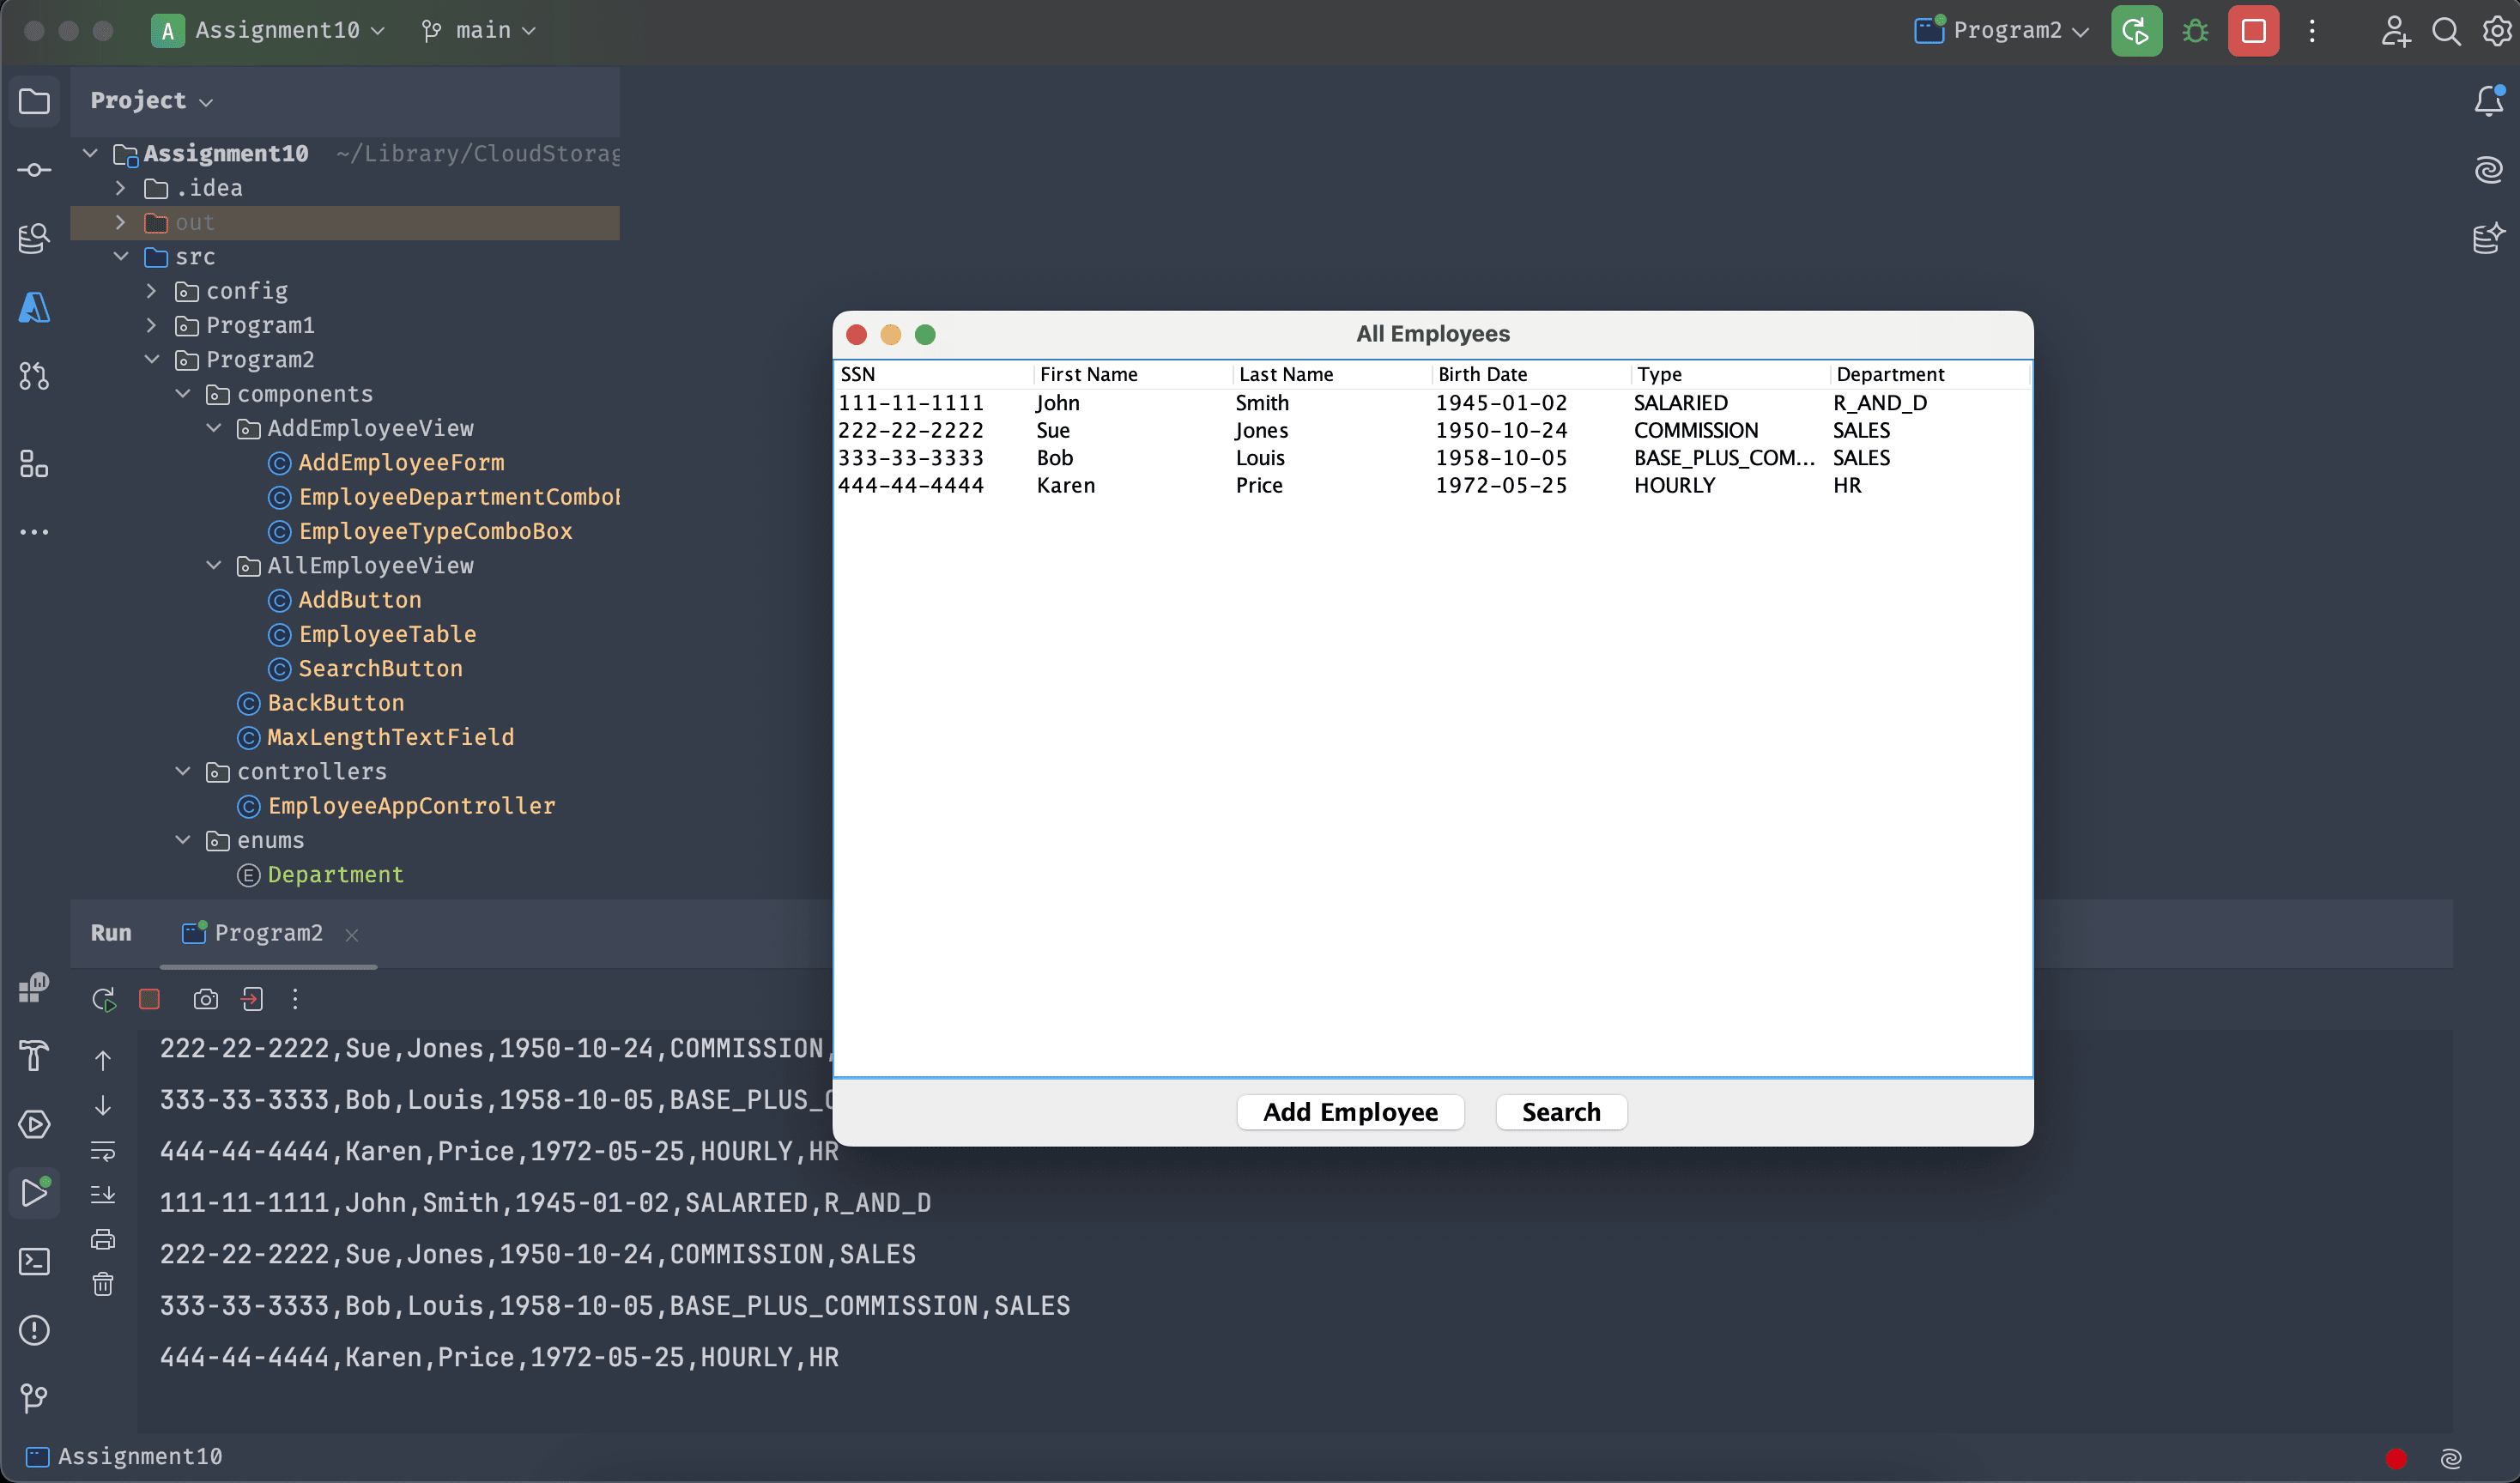This screenshot has height=1483, width=2520.
Task: Open the Terminal tool window icon
Action: (34, 1261)
